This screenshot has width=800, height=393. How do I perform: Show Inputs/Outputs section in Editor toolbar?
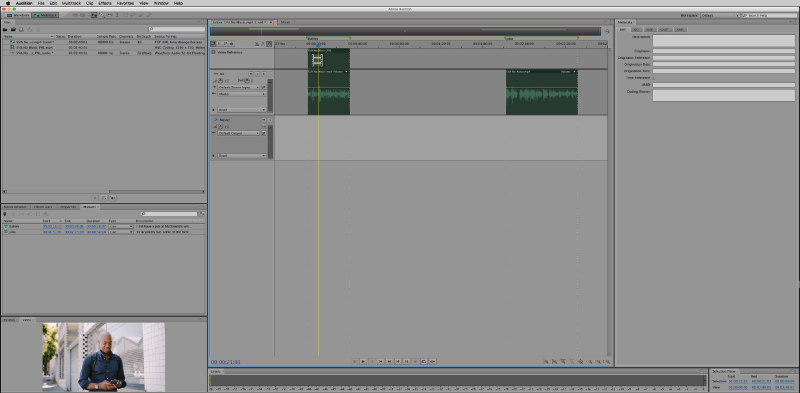coord(213,43)
